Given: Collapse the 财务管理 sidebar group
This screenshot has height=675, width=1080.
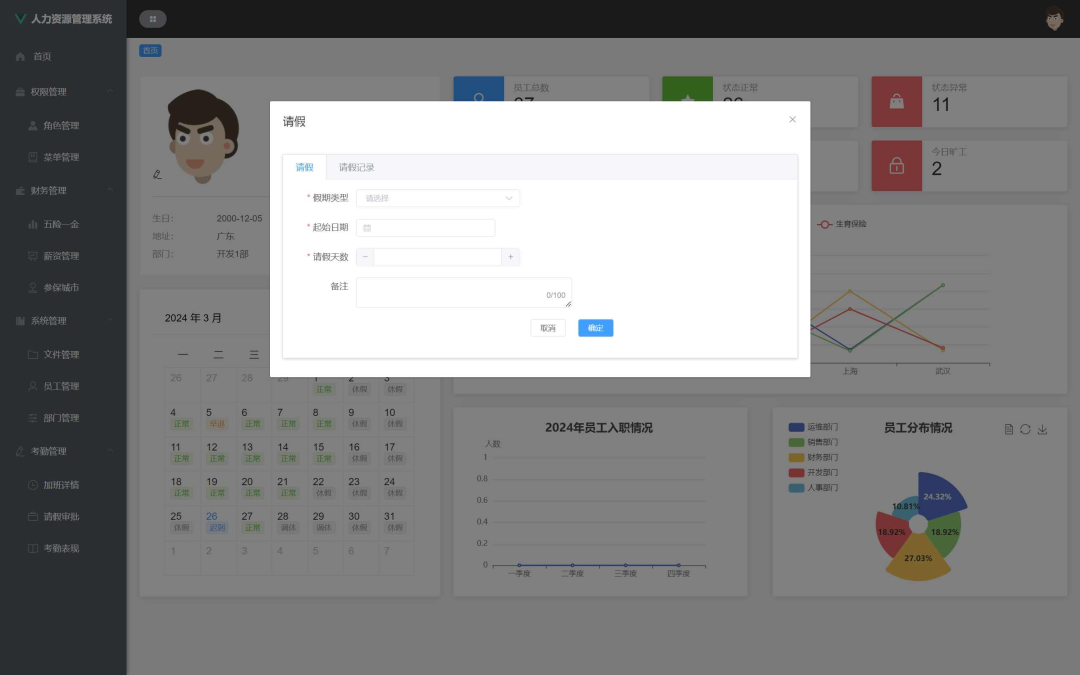Looking at the screenshot, I should click(63, 190).
